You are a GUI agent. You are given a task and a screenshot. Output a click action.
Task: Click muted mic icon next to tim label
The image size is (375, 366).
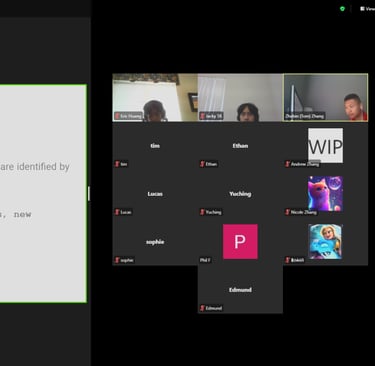pyautogui.click(x=117, y=164)
